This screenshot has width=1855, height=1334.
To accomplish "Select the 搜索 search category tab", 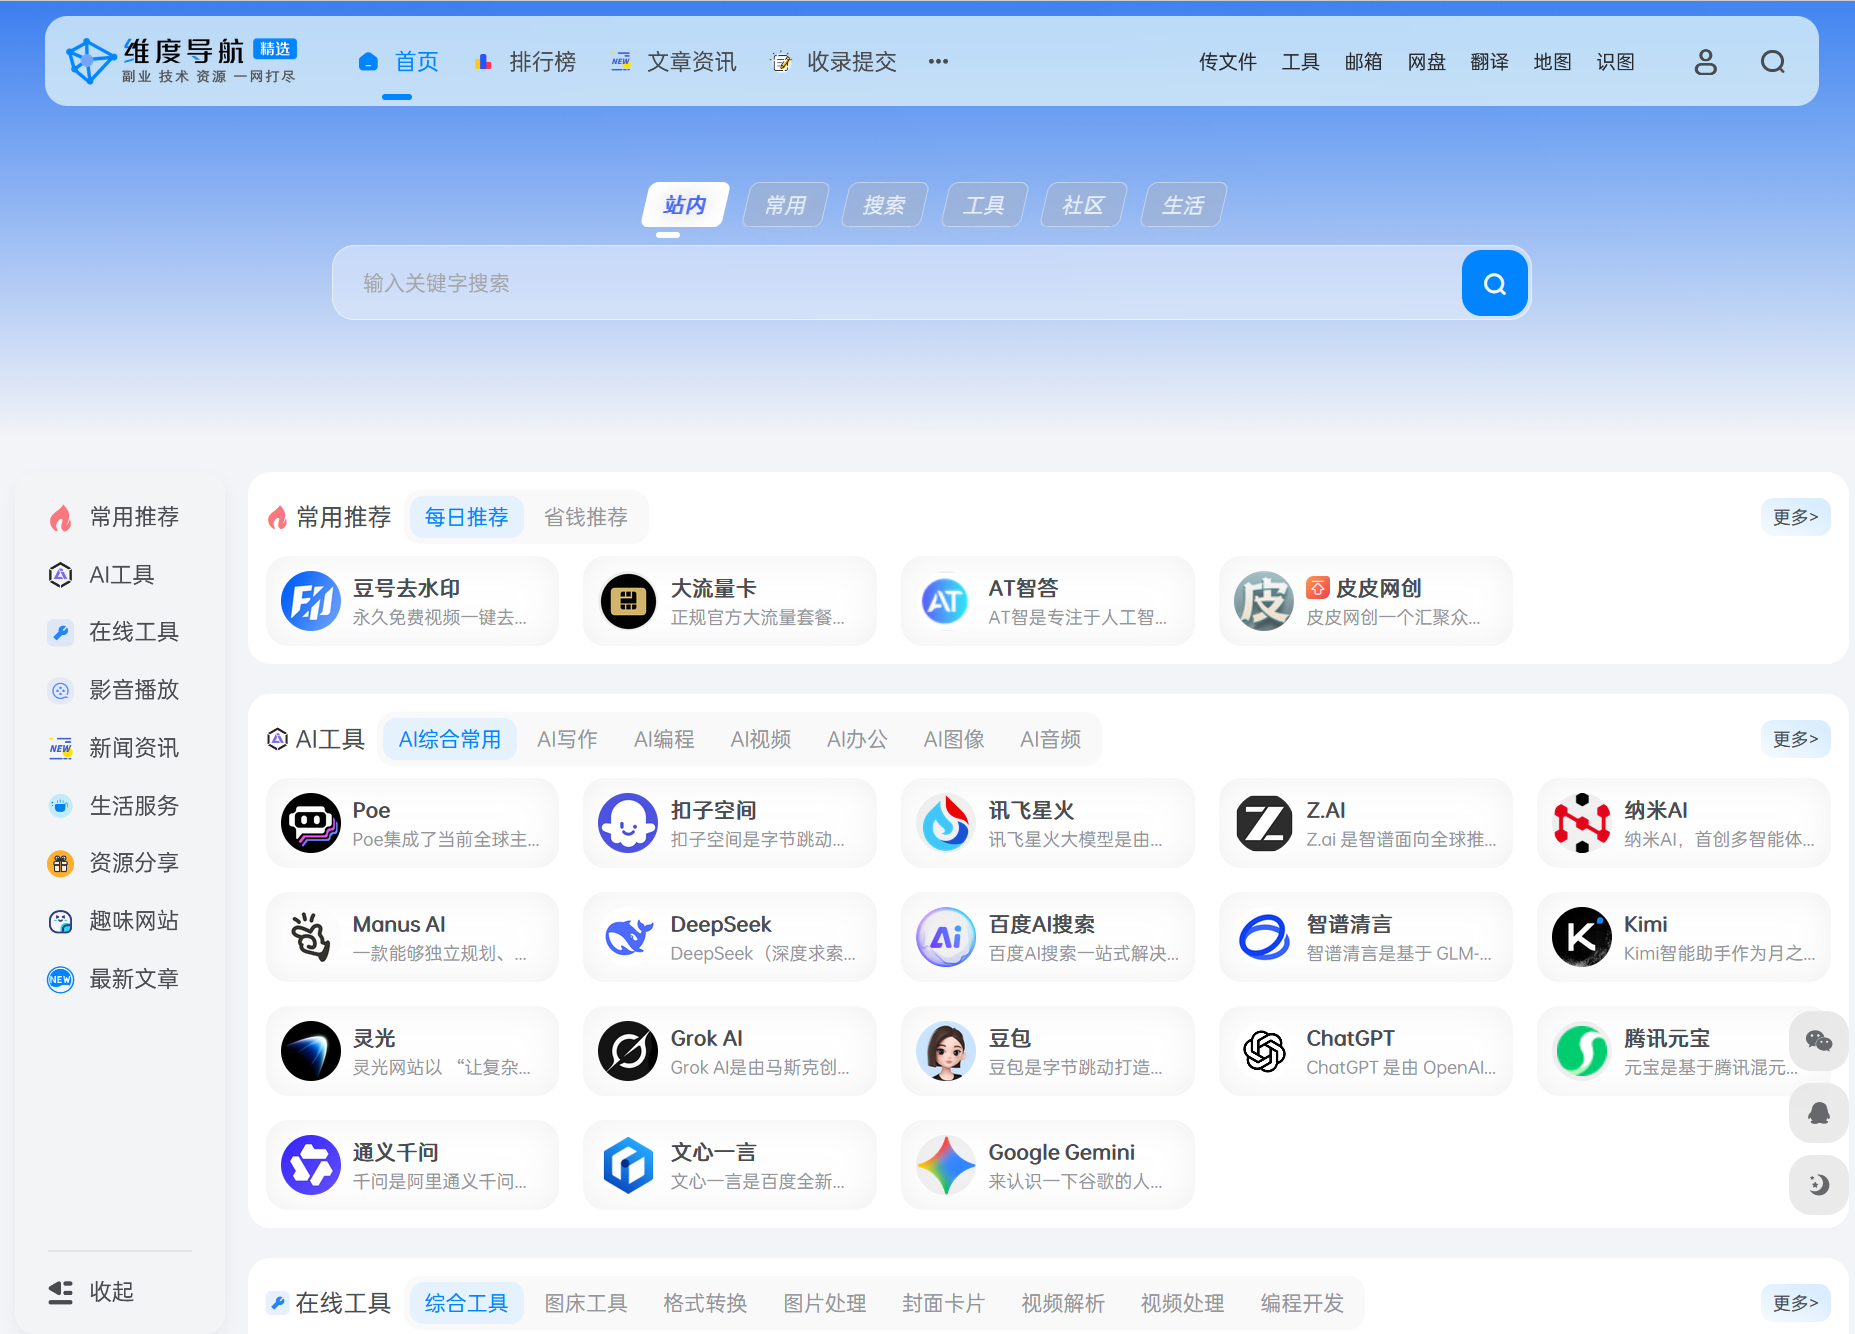I will point(884,205).
